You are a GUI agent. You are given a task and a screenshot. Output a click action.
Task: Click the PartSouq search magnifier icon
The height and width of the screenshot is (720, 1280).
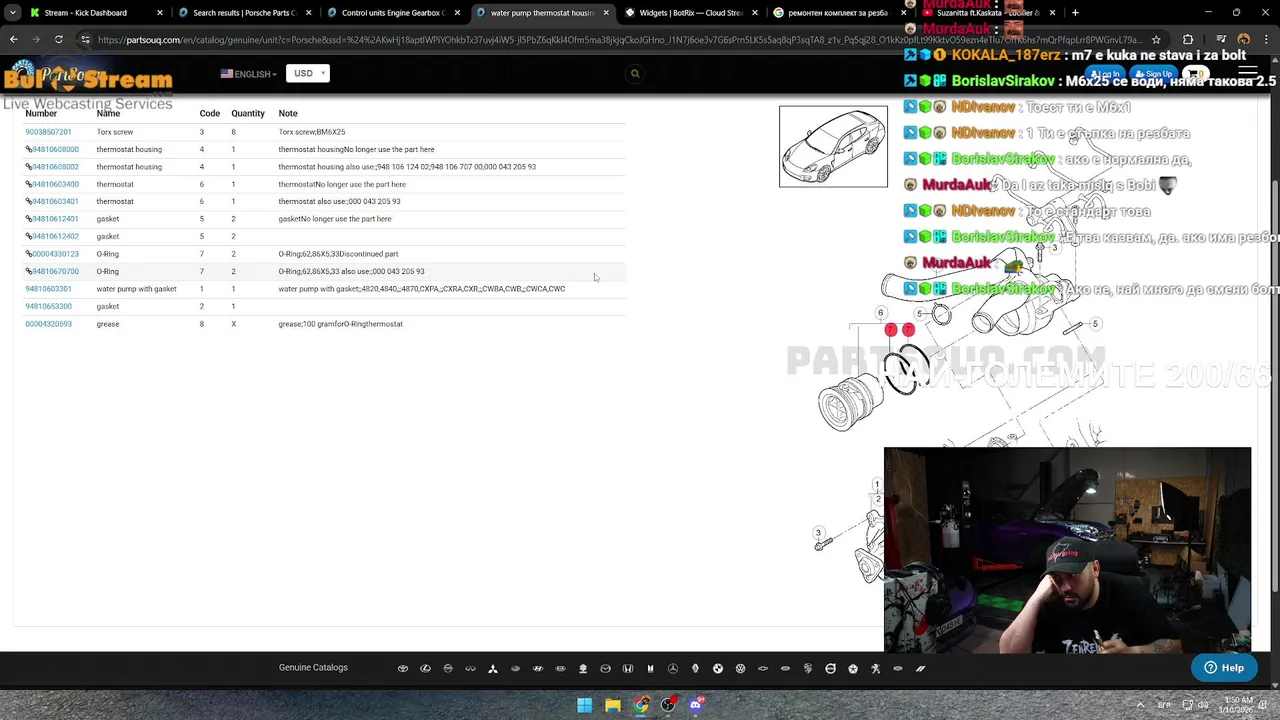click(x=635, y=73)
